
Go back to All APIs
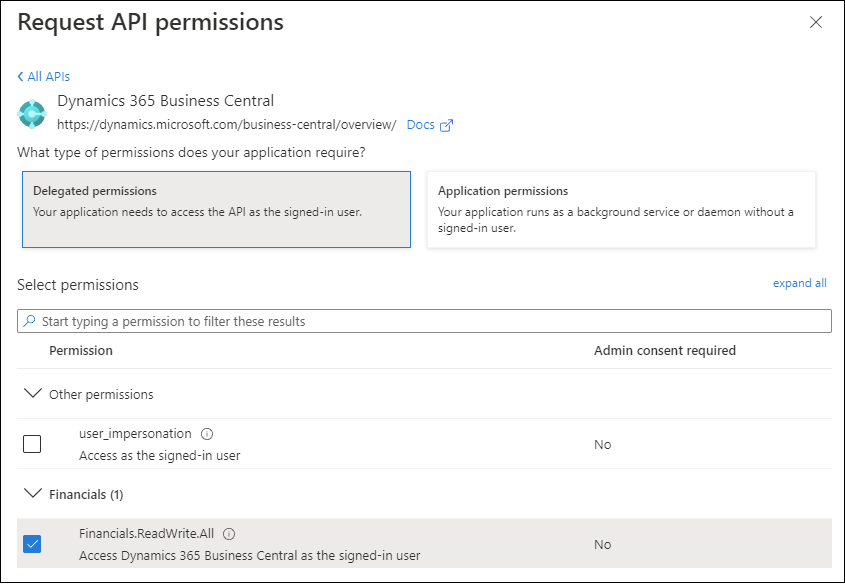click(x=48, y=77)
